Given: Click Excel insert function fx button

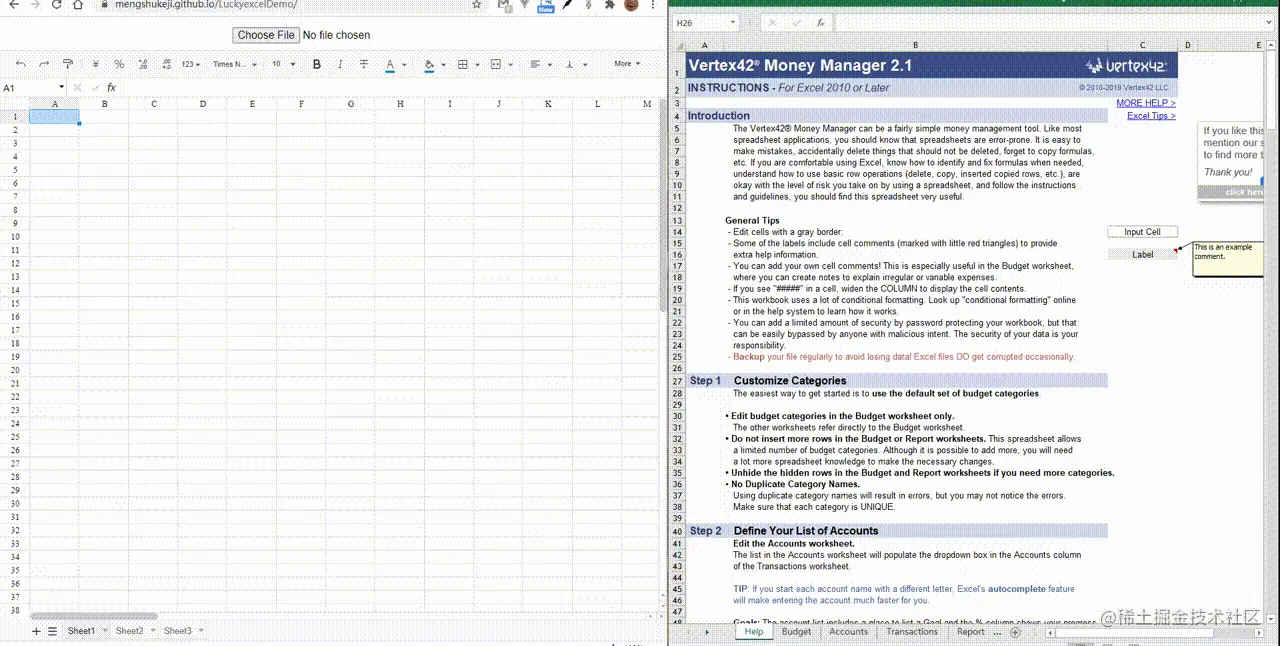Looking at the screenshot, I should click(x=820, y=22).
